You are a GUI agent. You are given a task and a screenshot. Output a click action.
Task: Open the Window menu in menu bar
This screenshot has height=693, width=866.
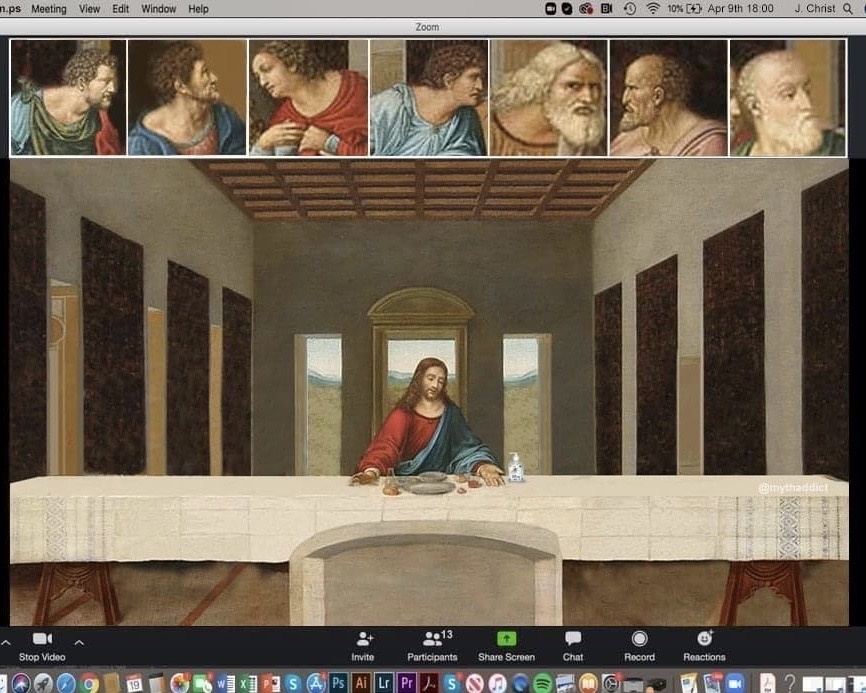[x=158, y=8]
